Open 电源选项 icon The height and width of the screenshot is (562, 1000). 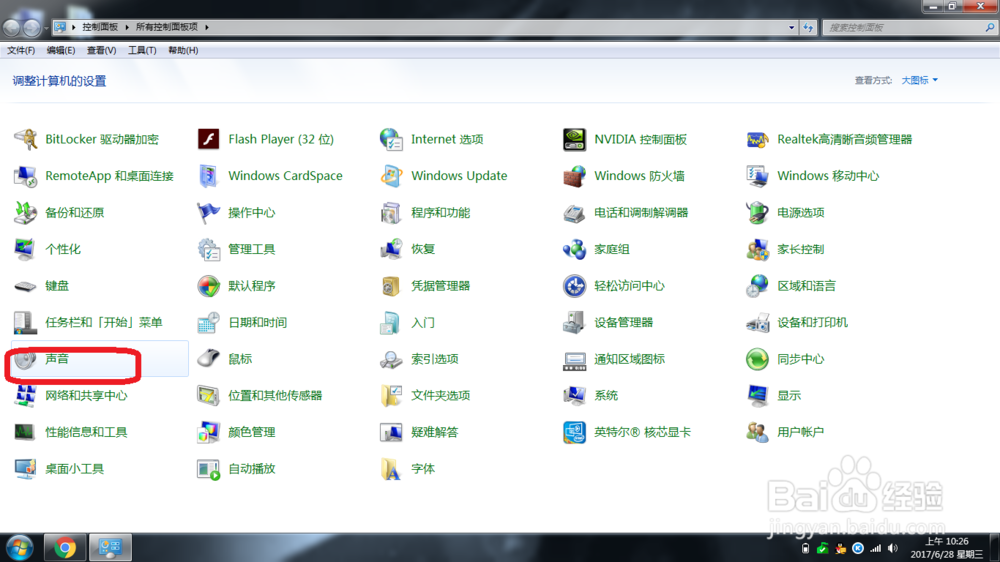coord(757,212)
